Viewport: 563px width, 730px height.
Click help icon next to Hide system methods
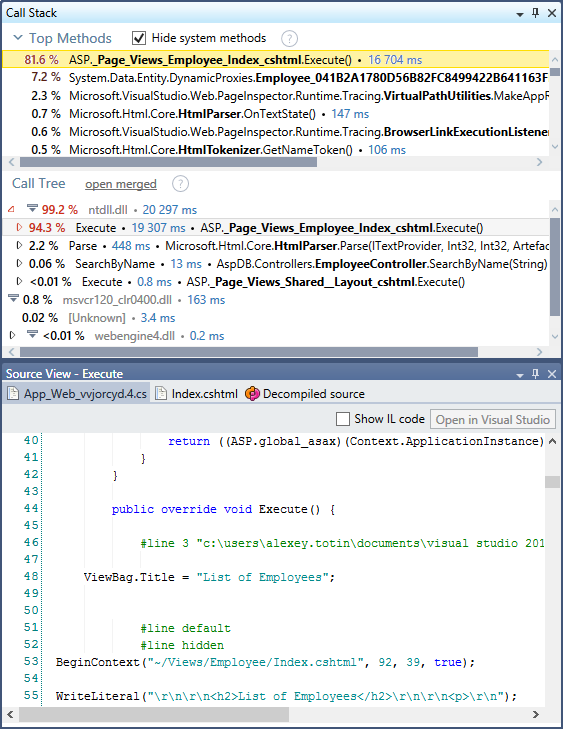[x=289, y=39]
